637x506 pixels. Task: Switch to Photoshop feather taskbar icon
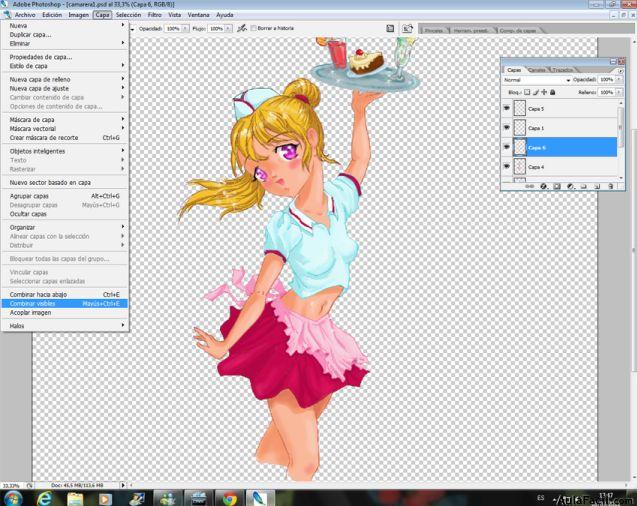point(259,498)
